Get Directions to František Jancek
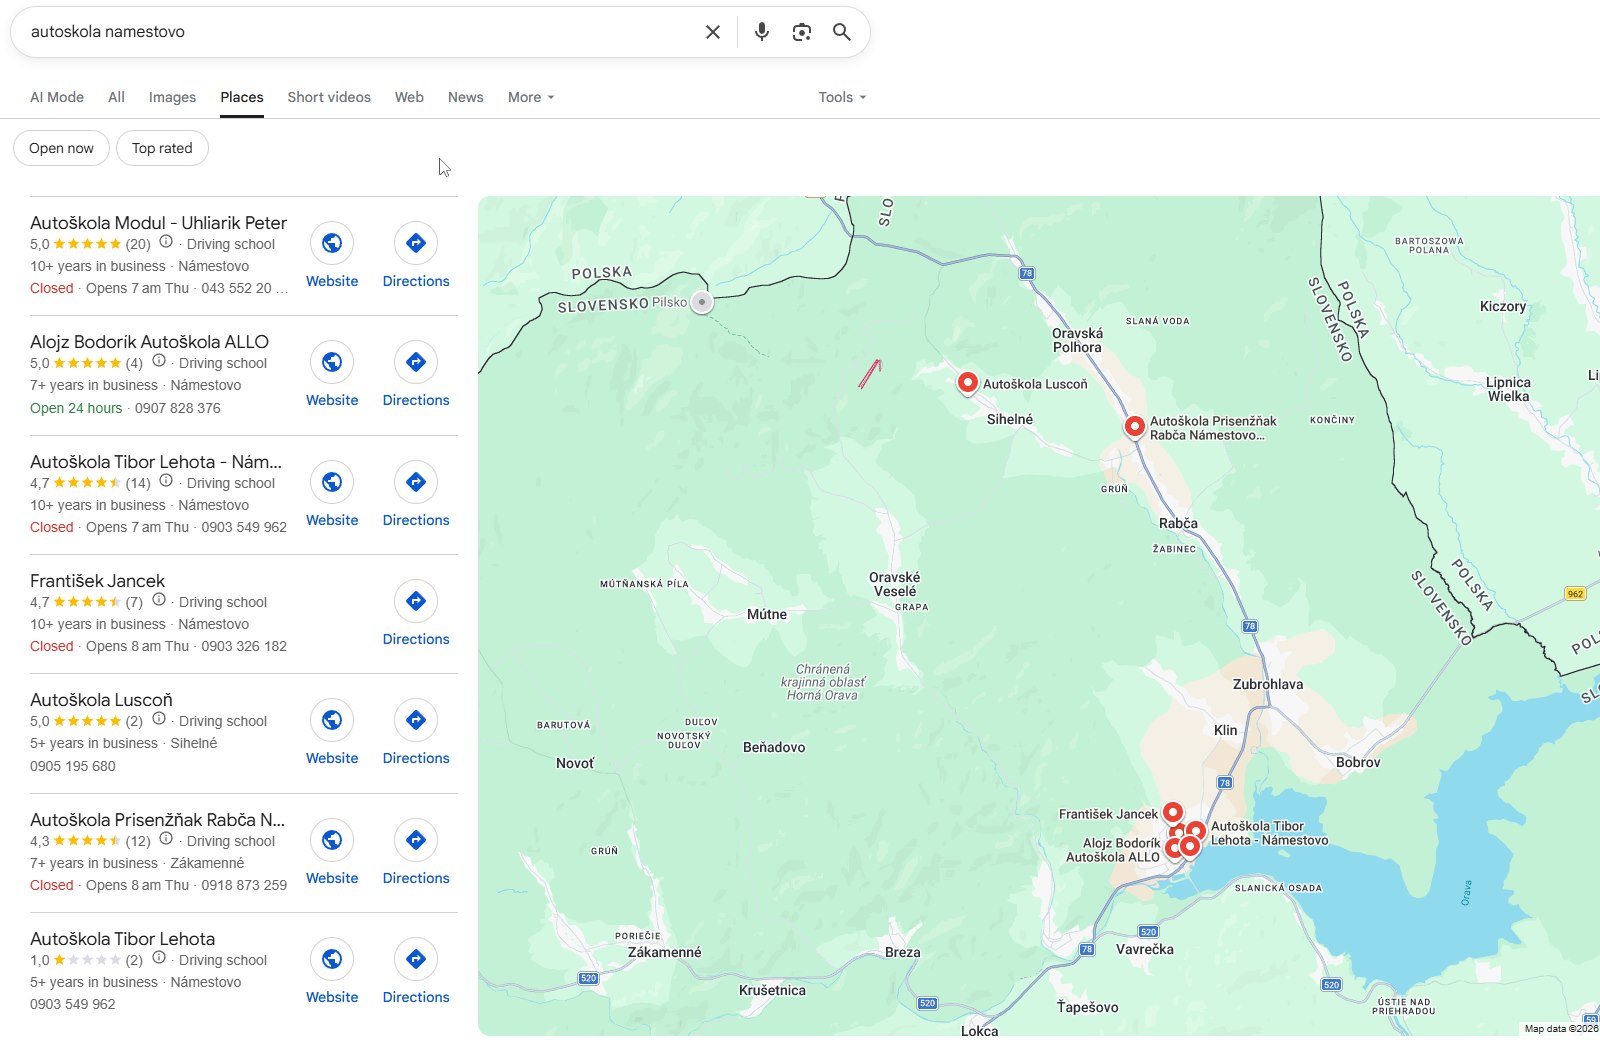Image resolution: width=1600 pixels, height=1040 pixels. (x=416, y=614)
